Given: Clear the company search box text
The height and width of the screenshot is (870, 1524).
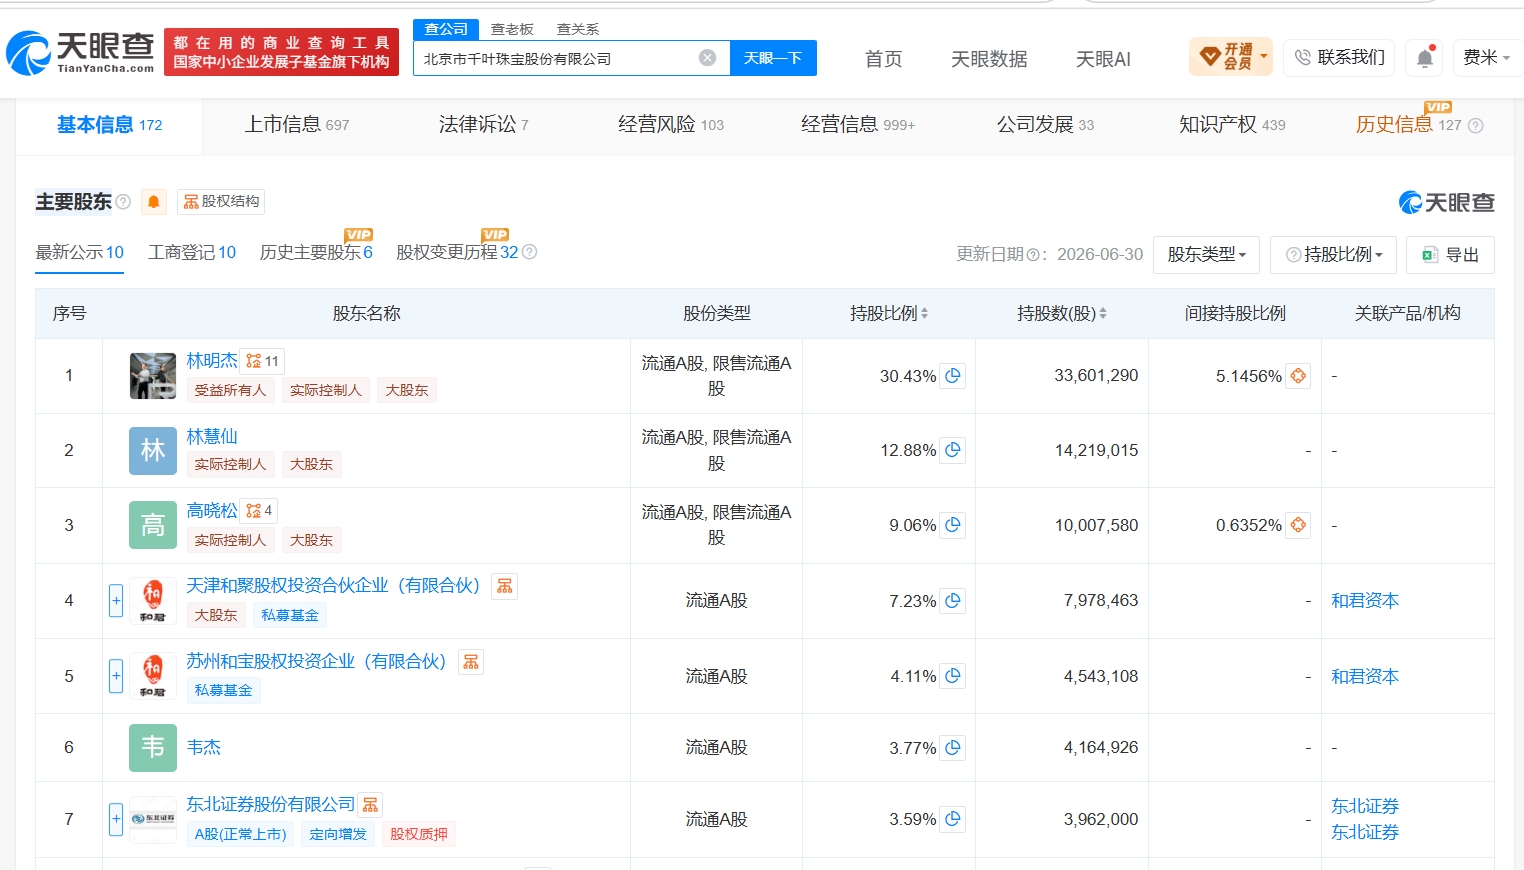Looking at the screenshot, I should pyautogui.click(x=707, y=58).
